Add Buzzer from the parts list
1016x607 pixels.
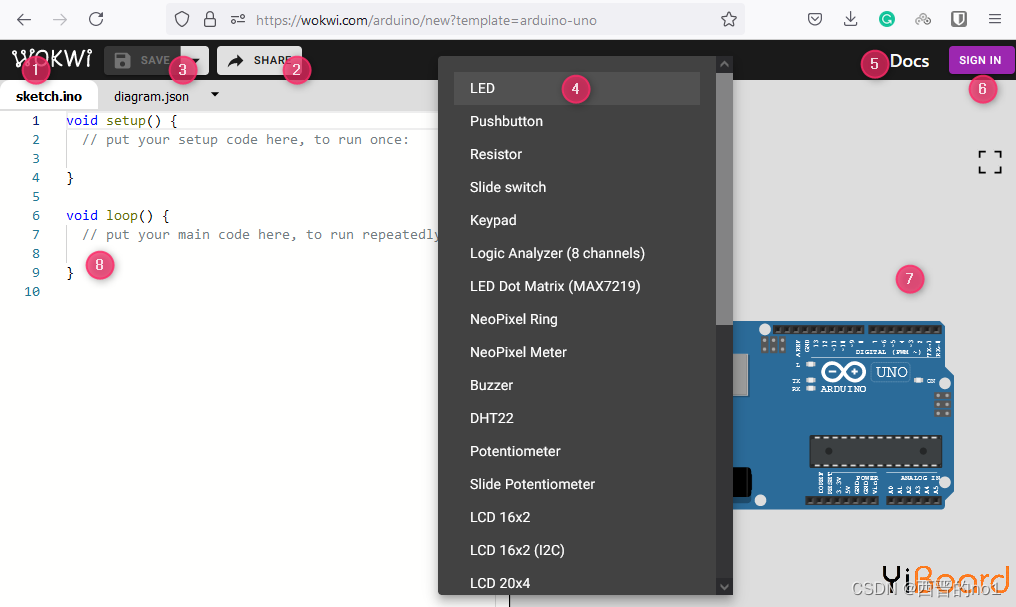(577, 385)
